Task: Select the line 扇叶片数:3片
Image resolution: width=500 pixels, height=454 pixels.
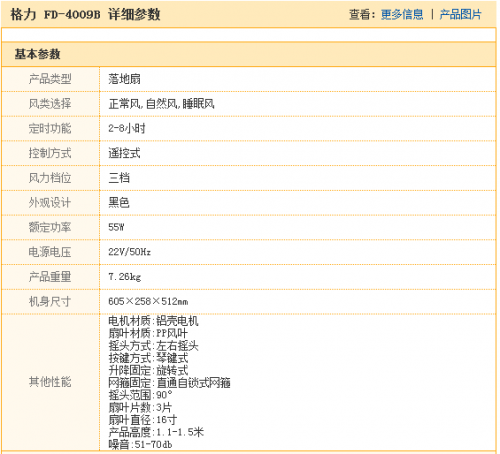Action: [x=140, y=407]
